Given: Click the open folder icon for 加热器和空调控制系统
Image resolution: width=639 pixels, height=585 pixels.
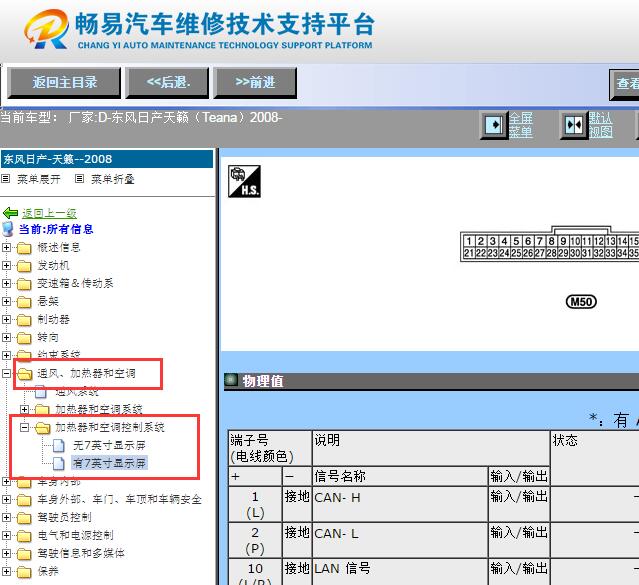Looking at the screenshot, I should click(42, 428).
